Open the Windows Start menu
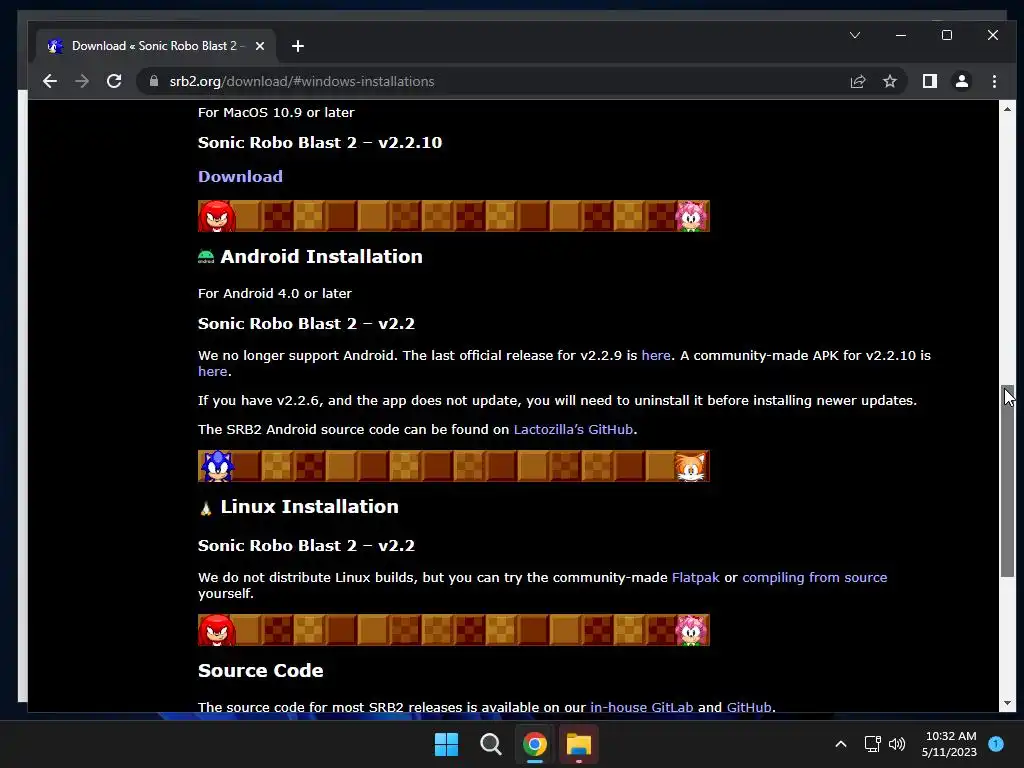The image size is (1024, 768). (x=447, y=744)
